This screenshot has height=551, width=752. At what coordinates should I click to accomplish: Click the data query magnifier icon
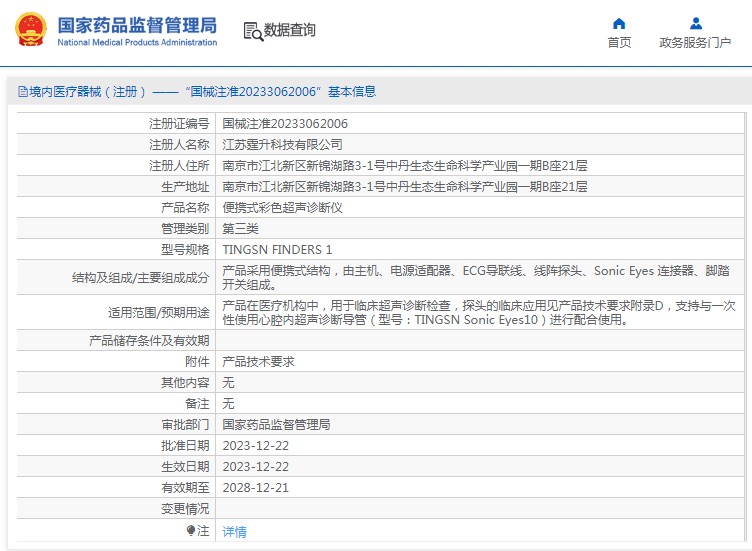[x=253, y=31]
